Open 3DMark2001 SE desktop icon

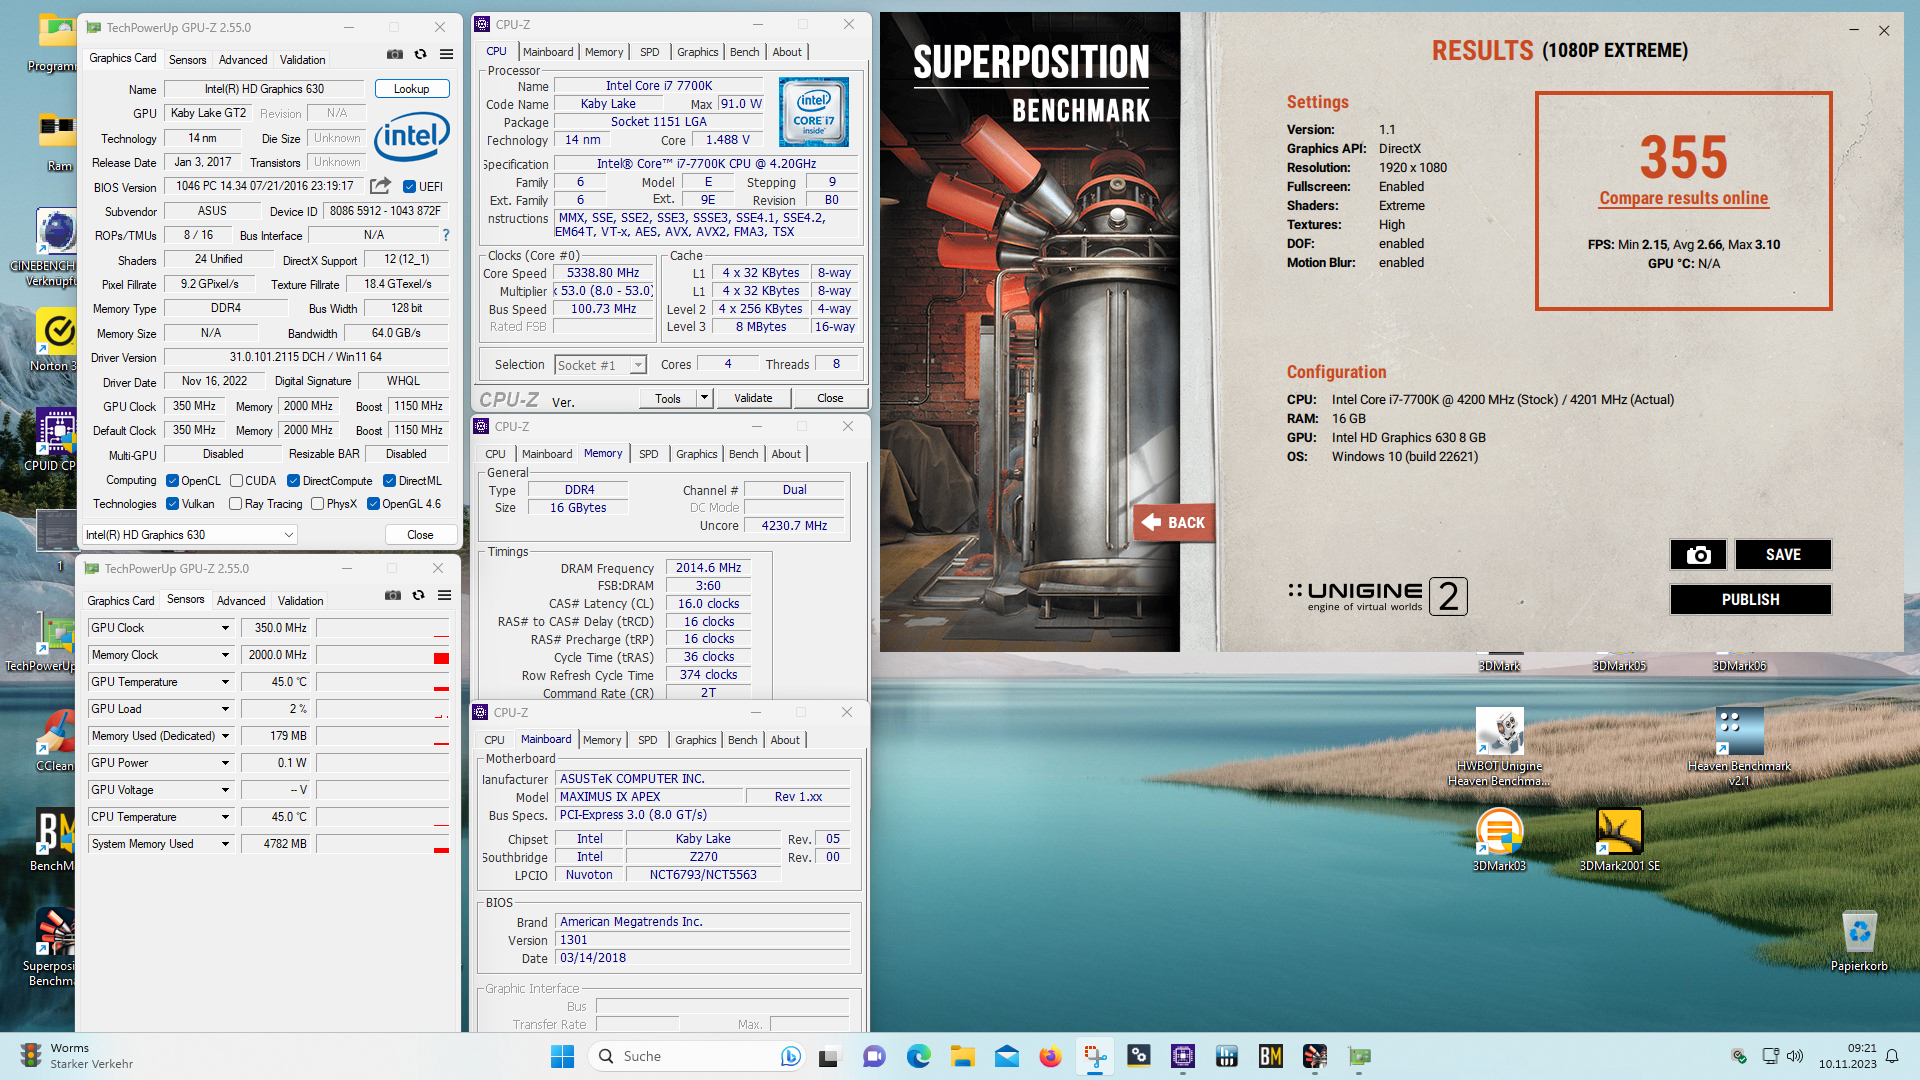click(x=1619, y=840)
